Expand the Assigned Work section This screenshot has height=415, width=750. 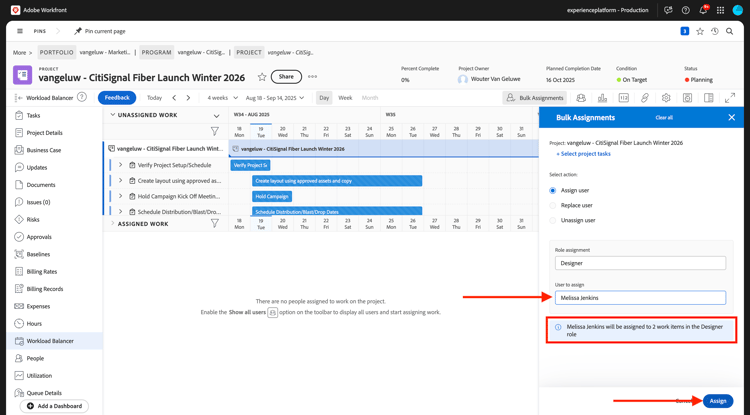coord(113,223)
